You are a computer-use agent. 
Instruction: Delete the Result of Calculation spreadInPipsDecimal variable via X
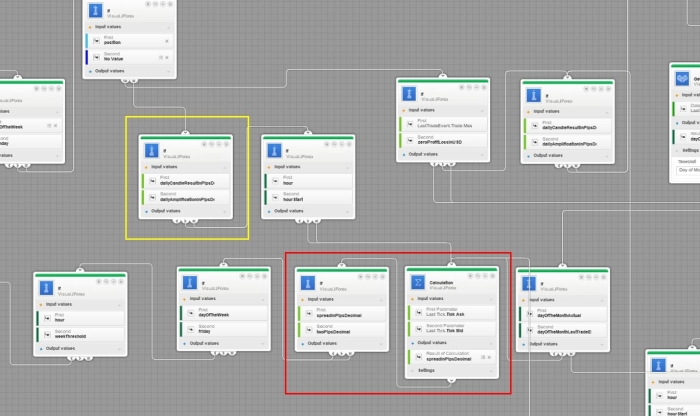coord(489,357)
